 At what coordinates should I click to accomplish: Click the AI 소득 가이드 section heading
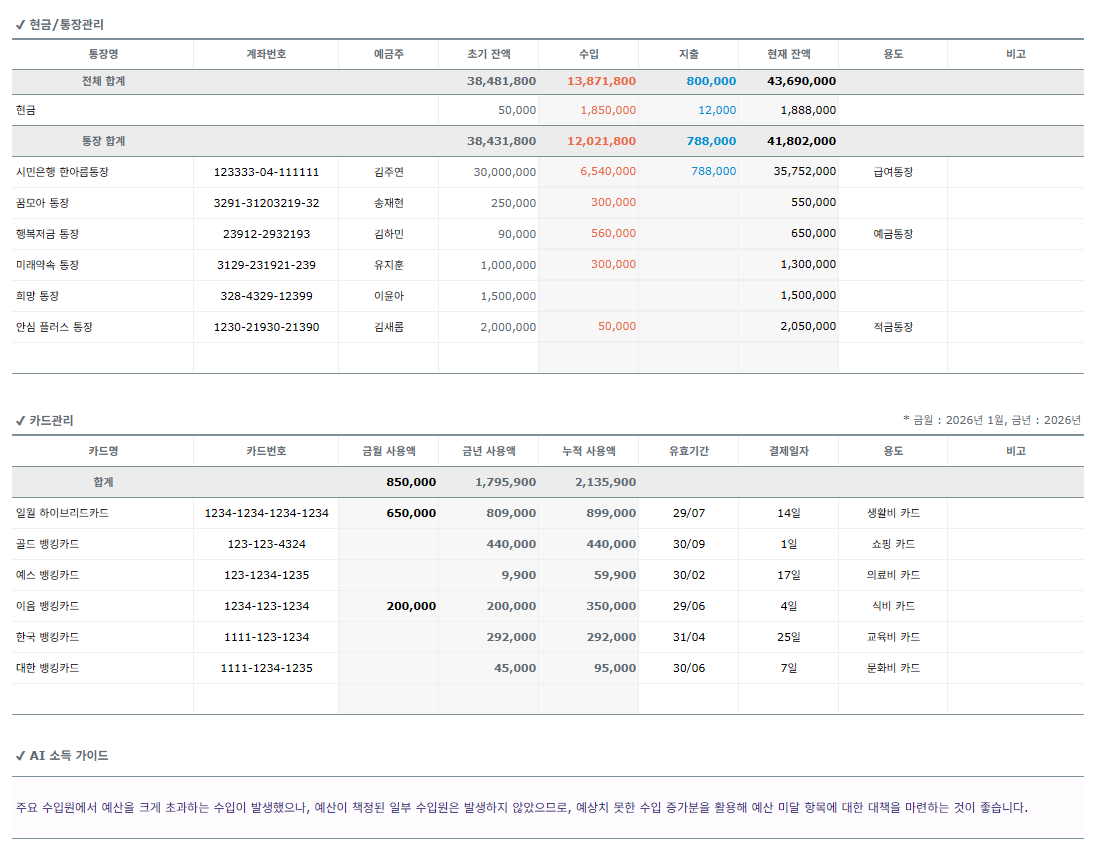tap(62, 755)
